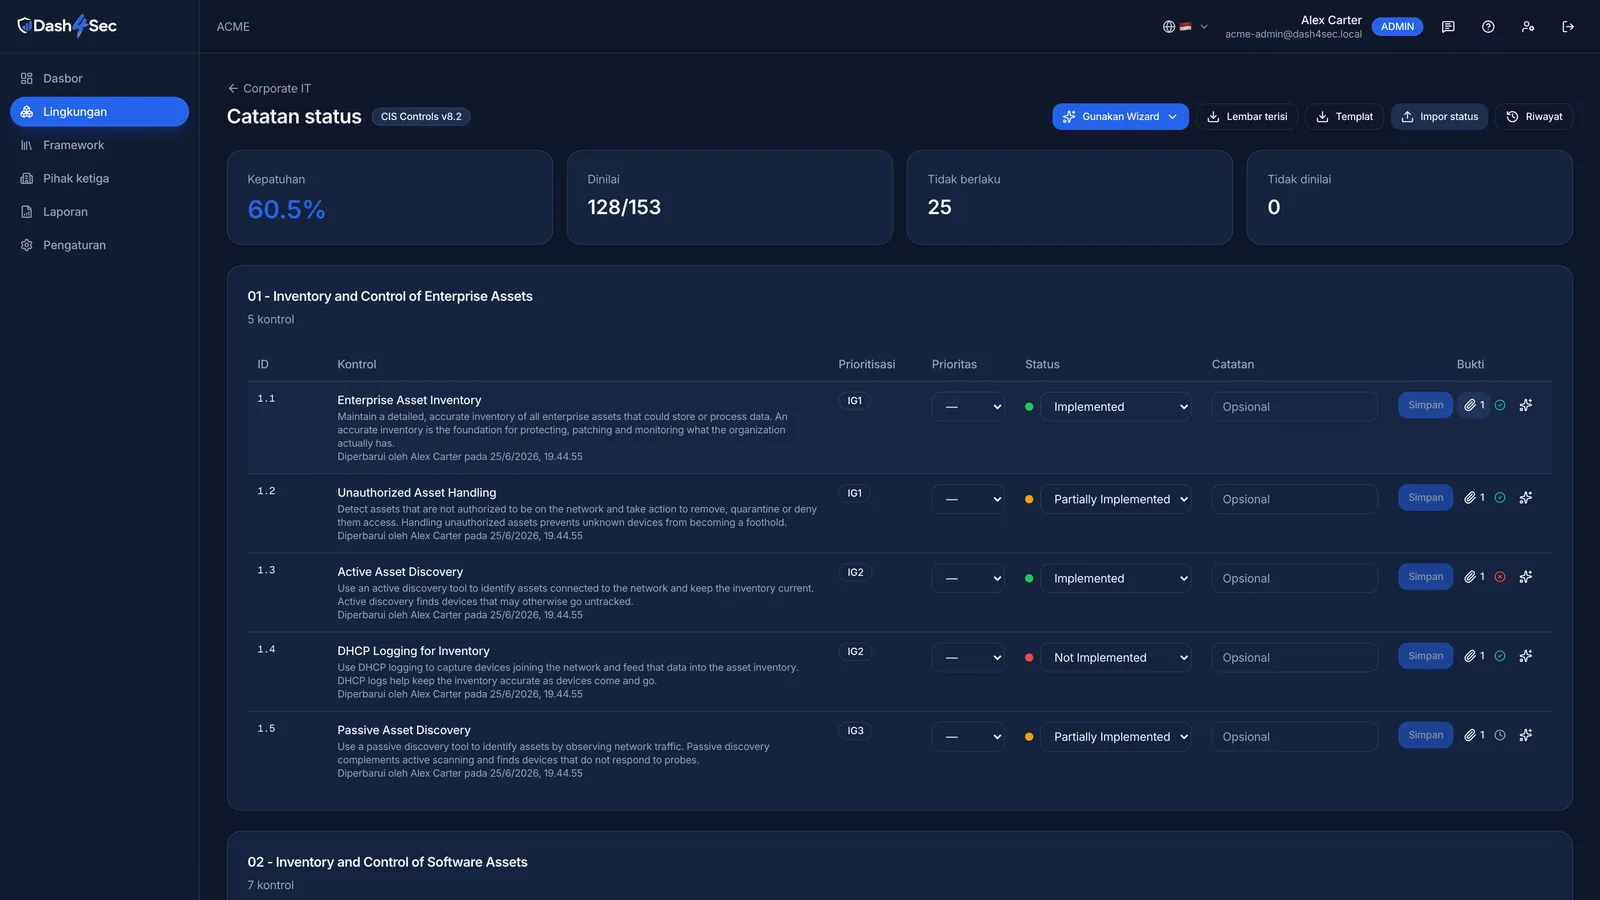The height and width of the screenshot is (900, 1600).
Task: Open priority dropdown for control 1.4
Action: click(x=968, y=657)
